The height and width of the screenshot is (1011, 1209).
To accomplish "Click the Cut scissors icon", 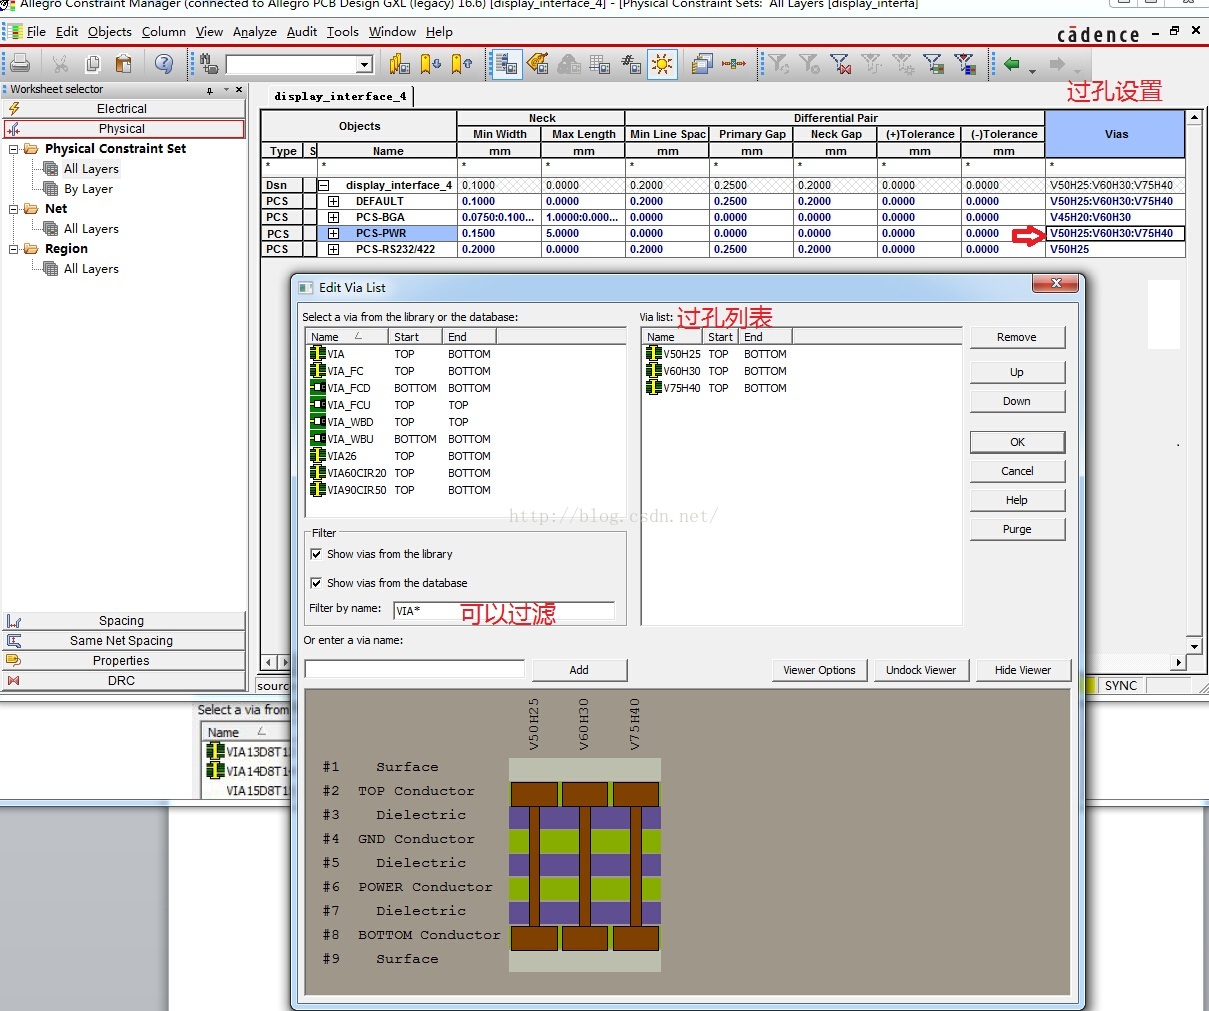I will (61, 64).
